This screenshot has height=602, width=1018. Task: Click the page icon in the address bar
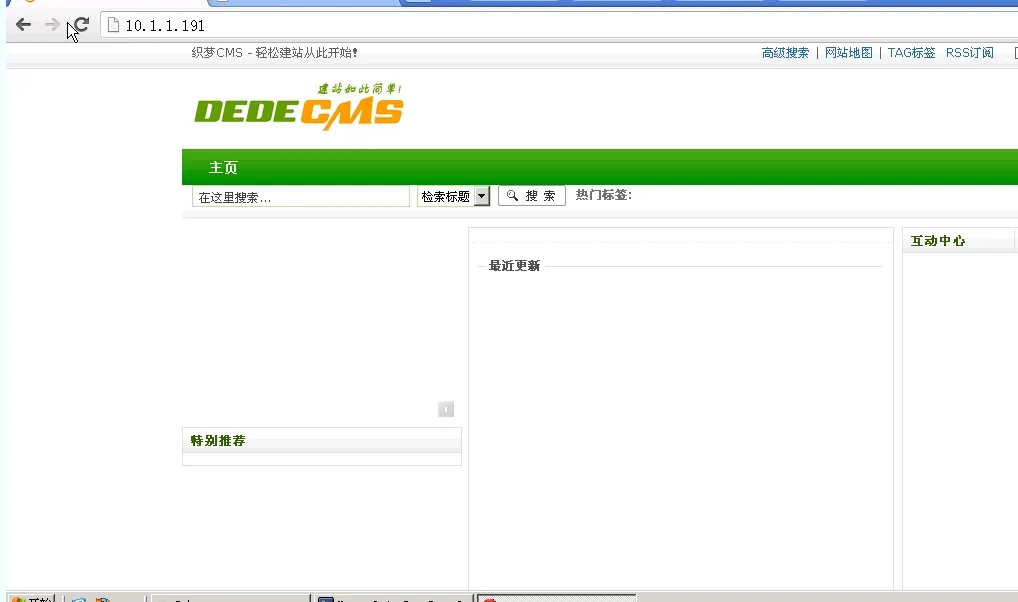(114, 25)
